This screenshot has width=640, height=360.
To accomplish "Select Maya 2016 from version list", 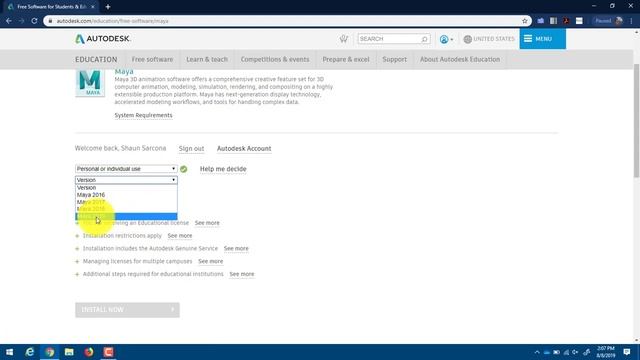I will 126,195.
